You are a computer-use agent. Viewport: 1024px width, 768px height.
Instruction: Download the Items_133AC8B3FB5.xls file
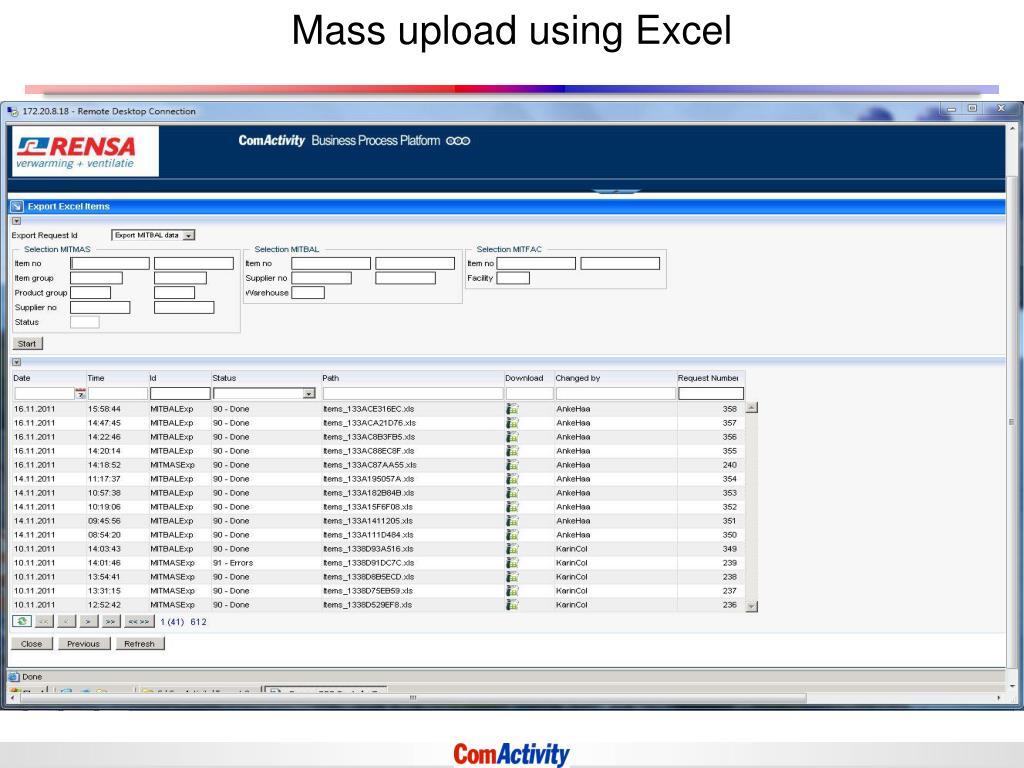point(513,437)
